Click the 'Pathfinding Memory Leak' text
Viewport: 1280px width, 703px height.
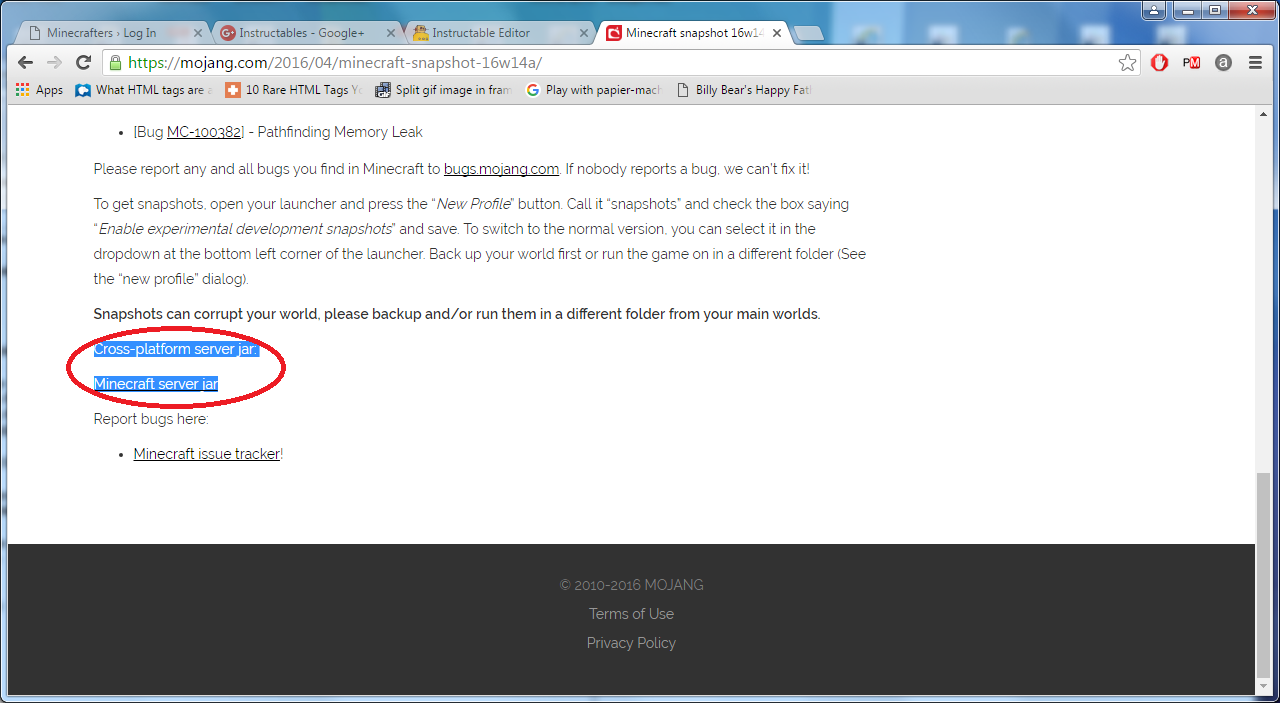pyautogui.click(x=340, y=132)
